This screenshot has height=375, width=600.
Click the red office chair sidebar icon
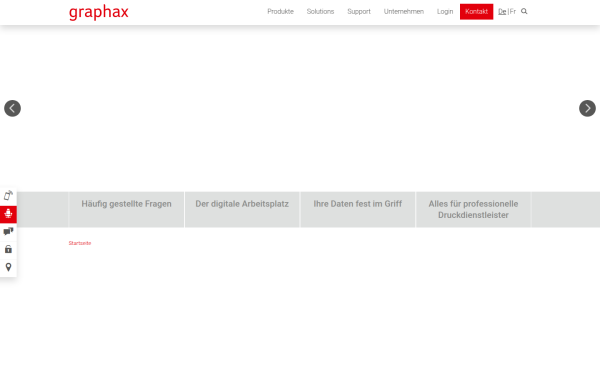pos(8,214)
